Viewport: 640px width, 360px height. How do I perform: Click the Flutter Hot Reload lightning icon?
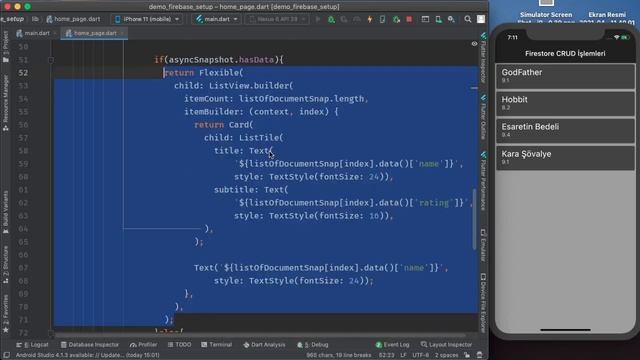coord(370,19)
